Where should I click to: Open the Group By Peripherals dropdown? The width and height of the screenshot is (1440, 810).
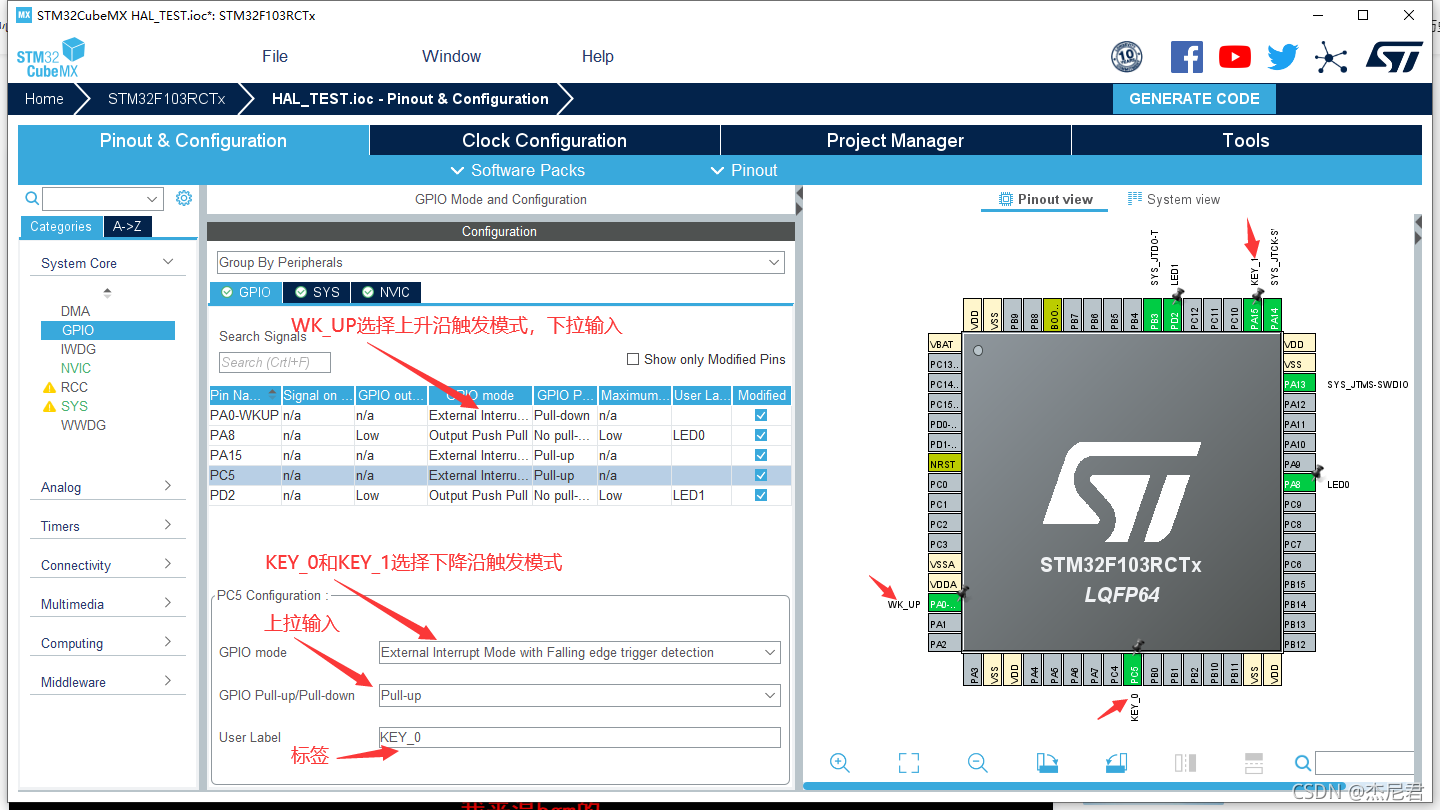[500, 262]
